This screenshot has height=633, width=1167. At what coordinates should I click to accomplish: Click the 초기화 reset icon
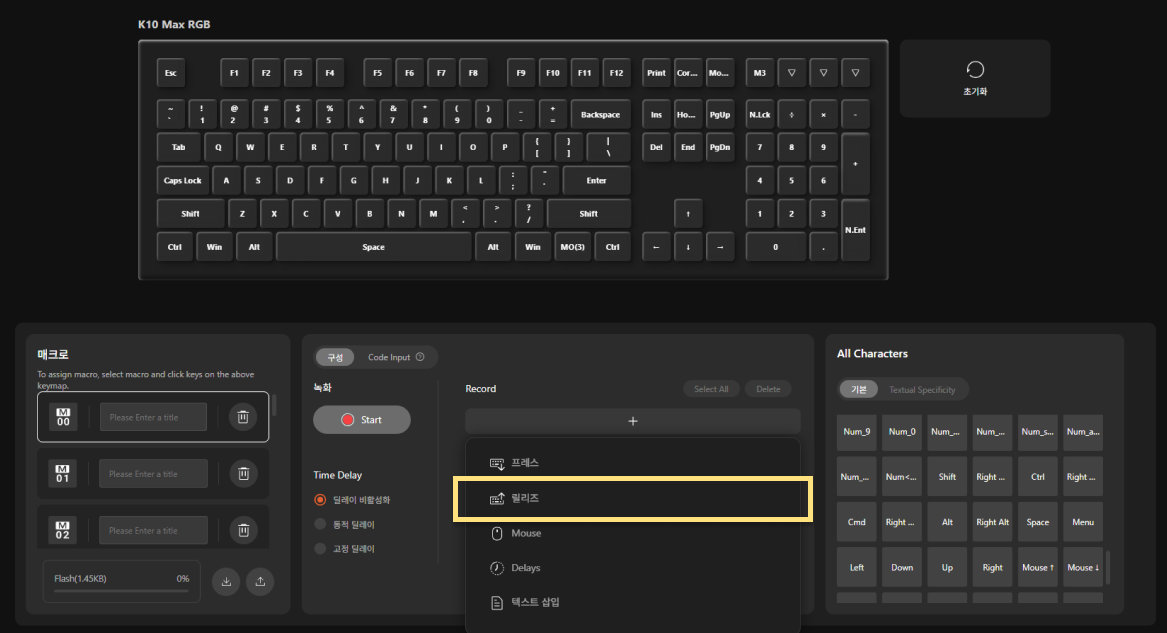975,70
